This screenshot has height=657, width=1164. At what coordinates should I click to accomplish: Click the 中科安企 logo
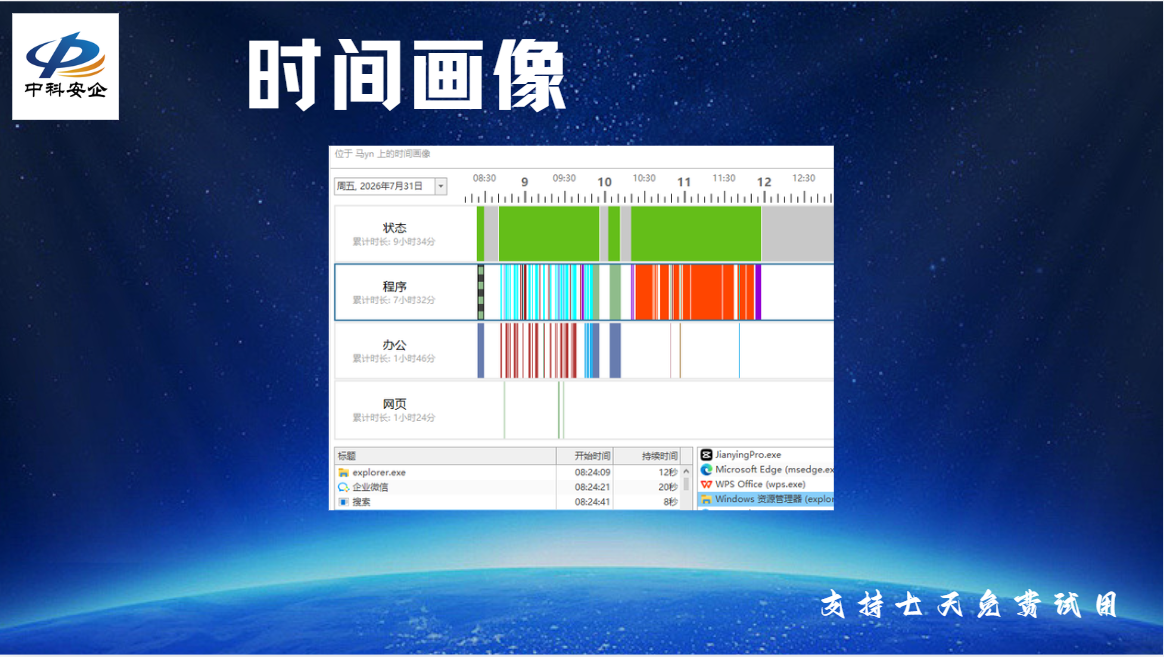[65, 66]
